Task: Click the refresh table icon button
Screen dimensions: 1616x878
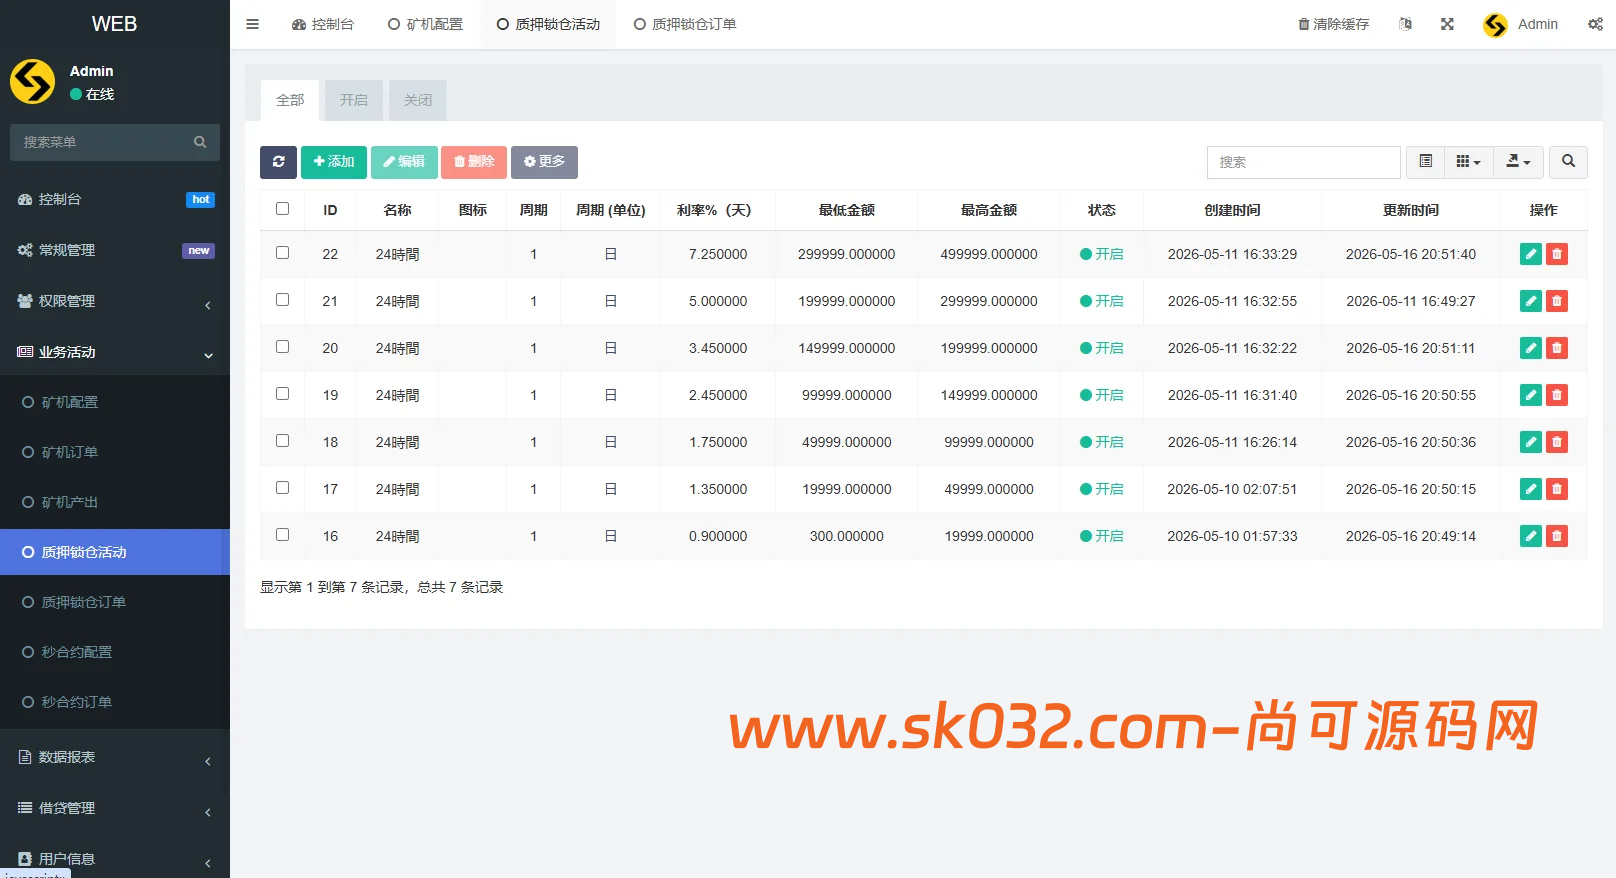Action: click(278, 162)
